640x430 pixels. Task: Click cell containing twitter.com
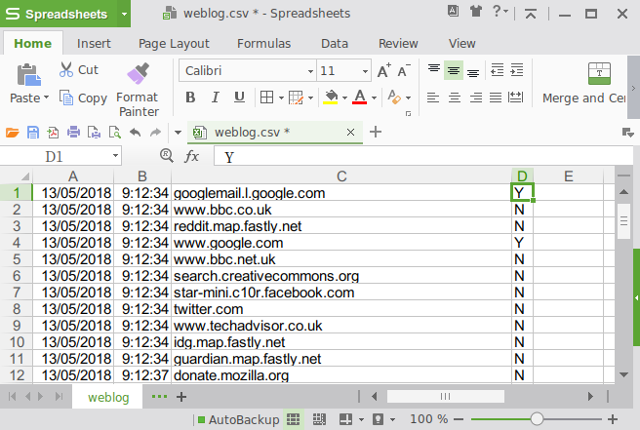tap(341, 309)
